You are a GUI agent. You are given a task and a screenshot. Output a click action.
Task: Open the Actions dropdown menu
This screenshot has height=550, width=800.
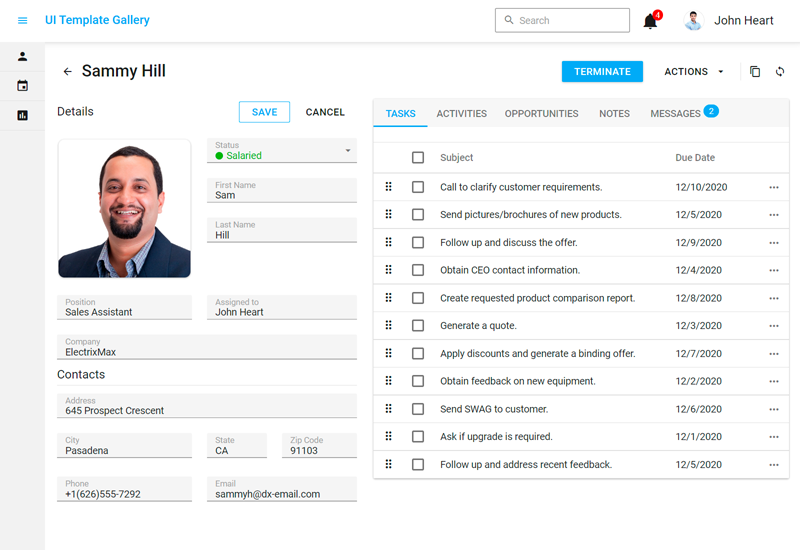(x=694, y=72)
